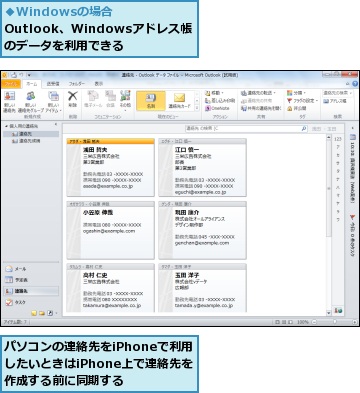Open the Follow Up flag (フラグの設定) dropdown
The width and height of the screenshot is (360, 393).
303,100
